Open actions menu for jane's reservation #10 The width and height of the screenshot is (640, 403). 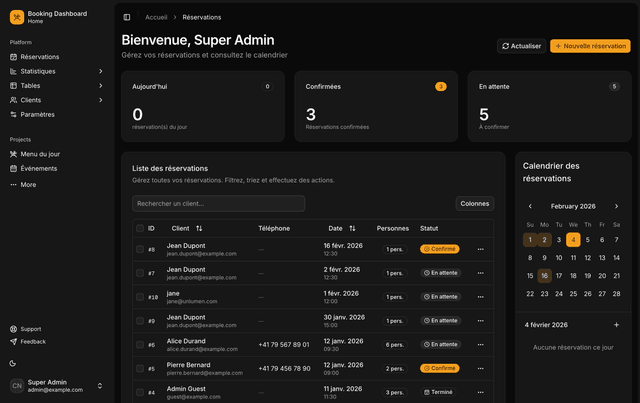(480, 297)
